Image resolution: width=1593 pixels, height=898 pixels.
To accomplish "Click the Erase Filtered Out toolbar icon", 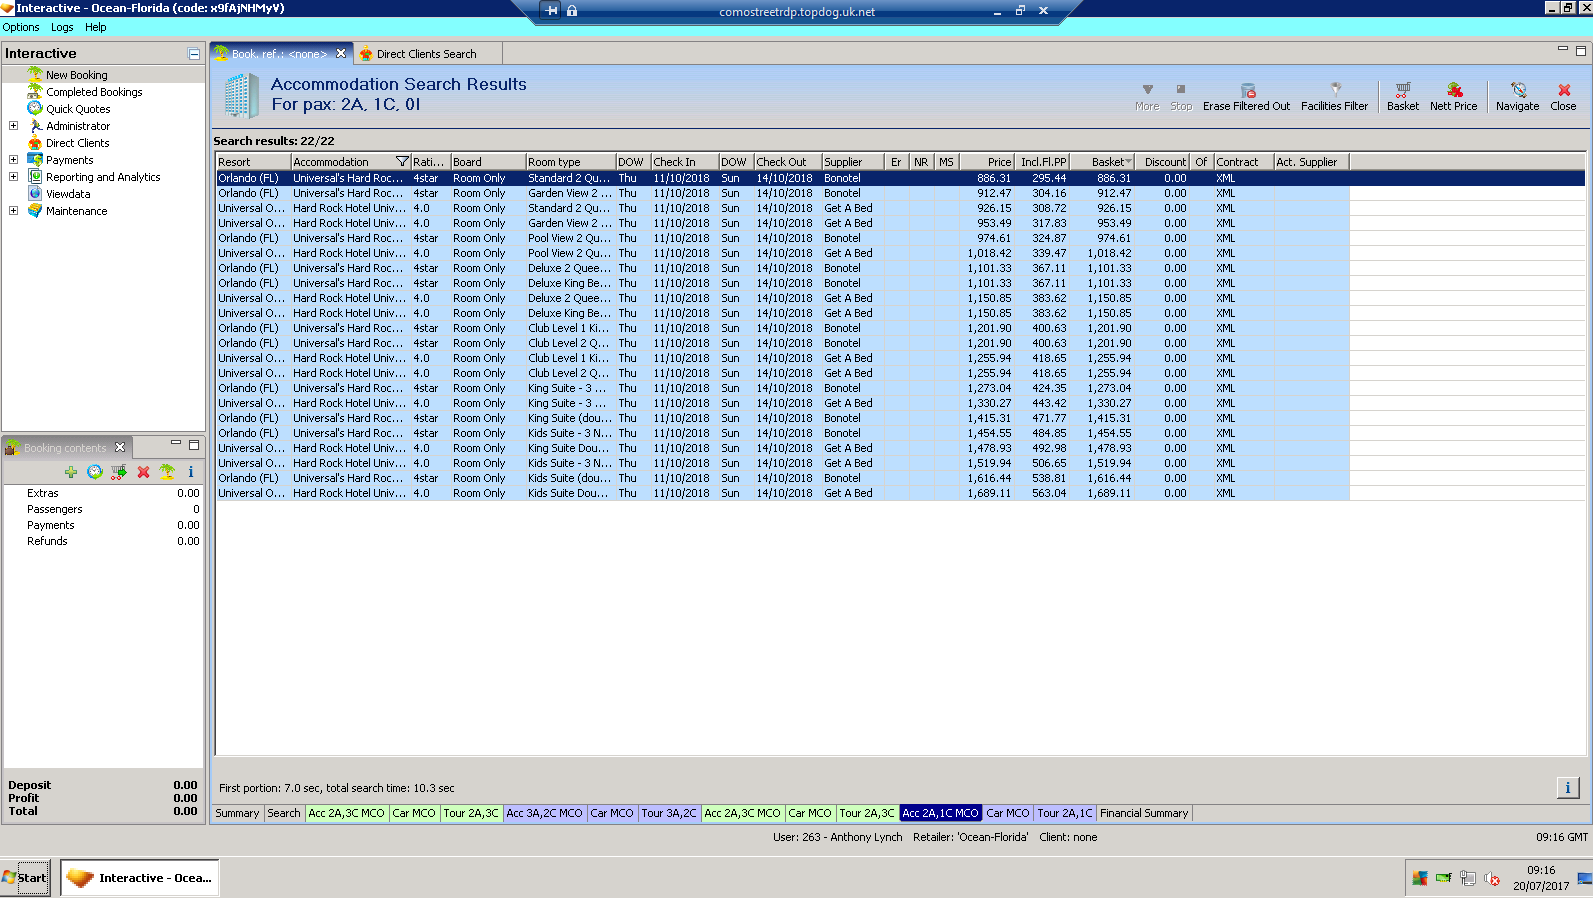I will coord(1246,91).
